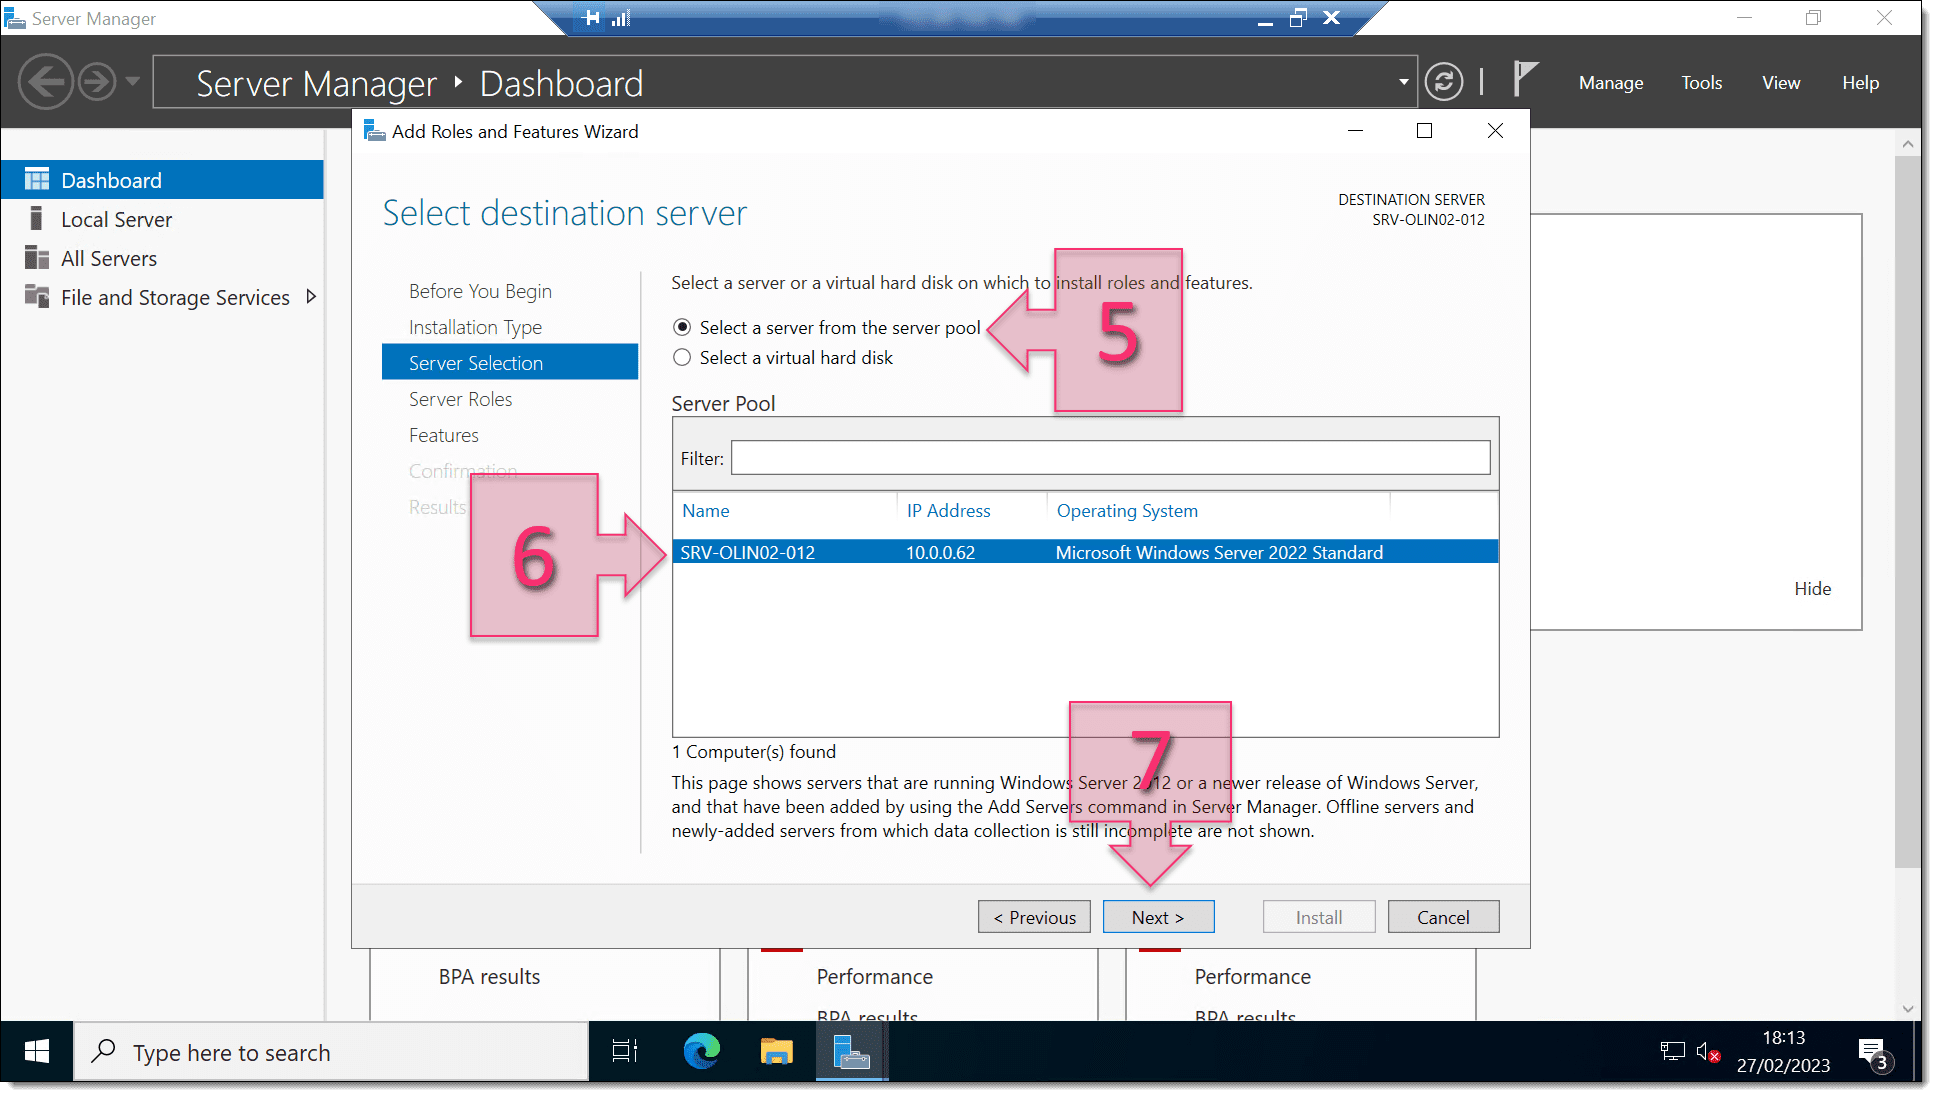Click the 10.0.0.62 IP address cell
This screenshot has height=1097, width=1937.
coord(940,553)
